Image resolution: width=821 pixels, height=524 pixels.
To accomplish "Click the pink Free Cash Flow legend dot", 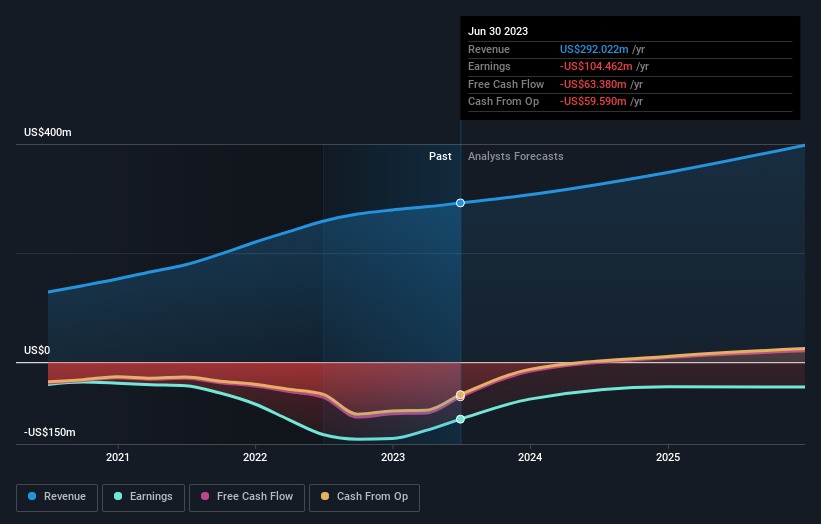I will [x=205, y=496].
